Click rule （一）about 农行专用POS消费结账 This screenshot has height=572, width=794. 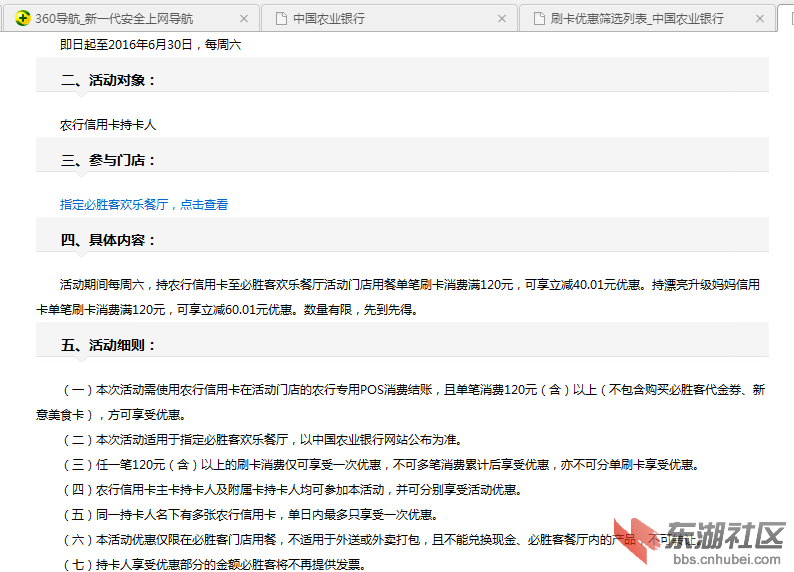click(x=401, y=402)
